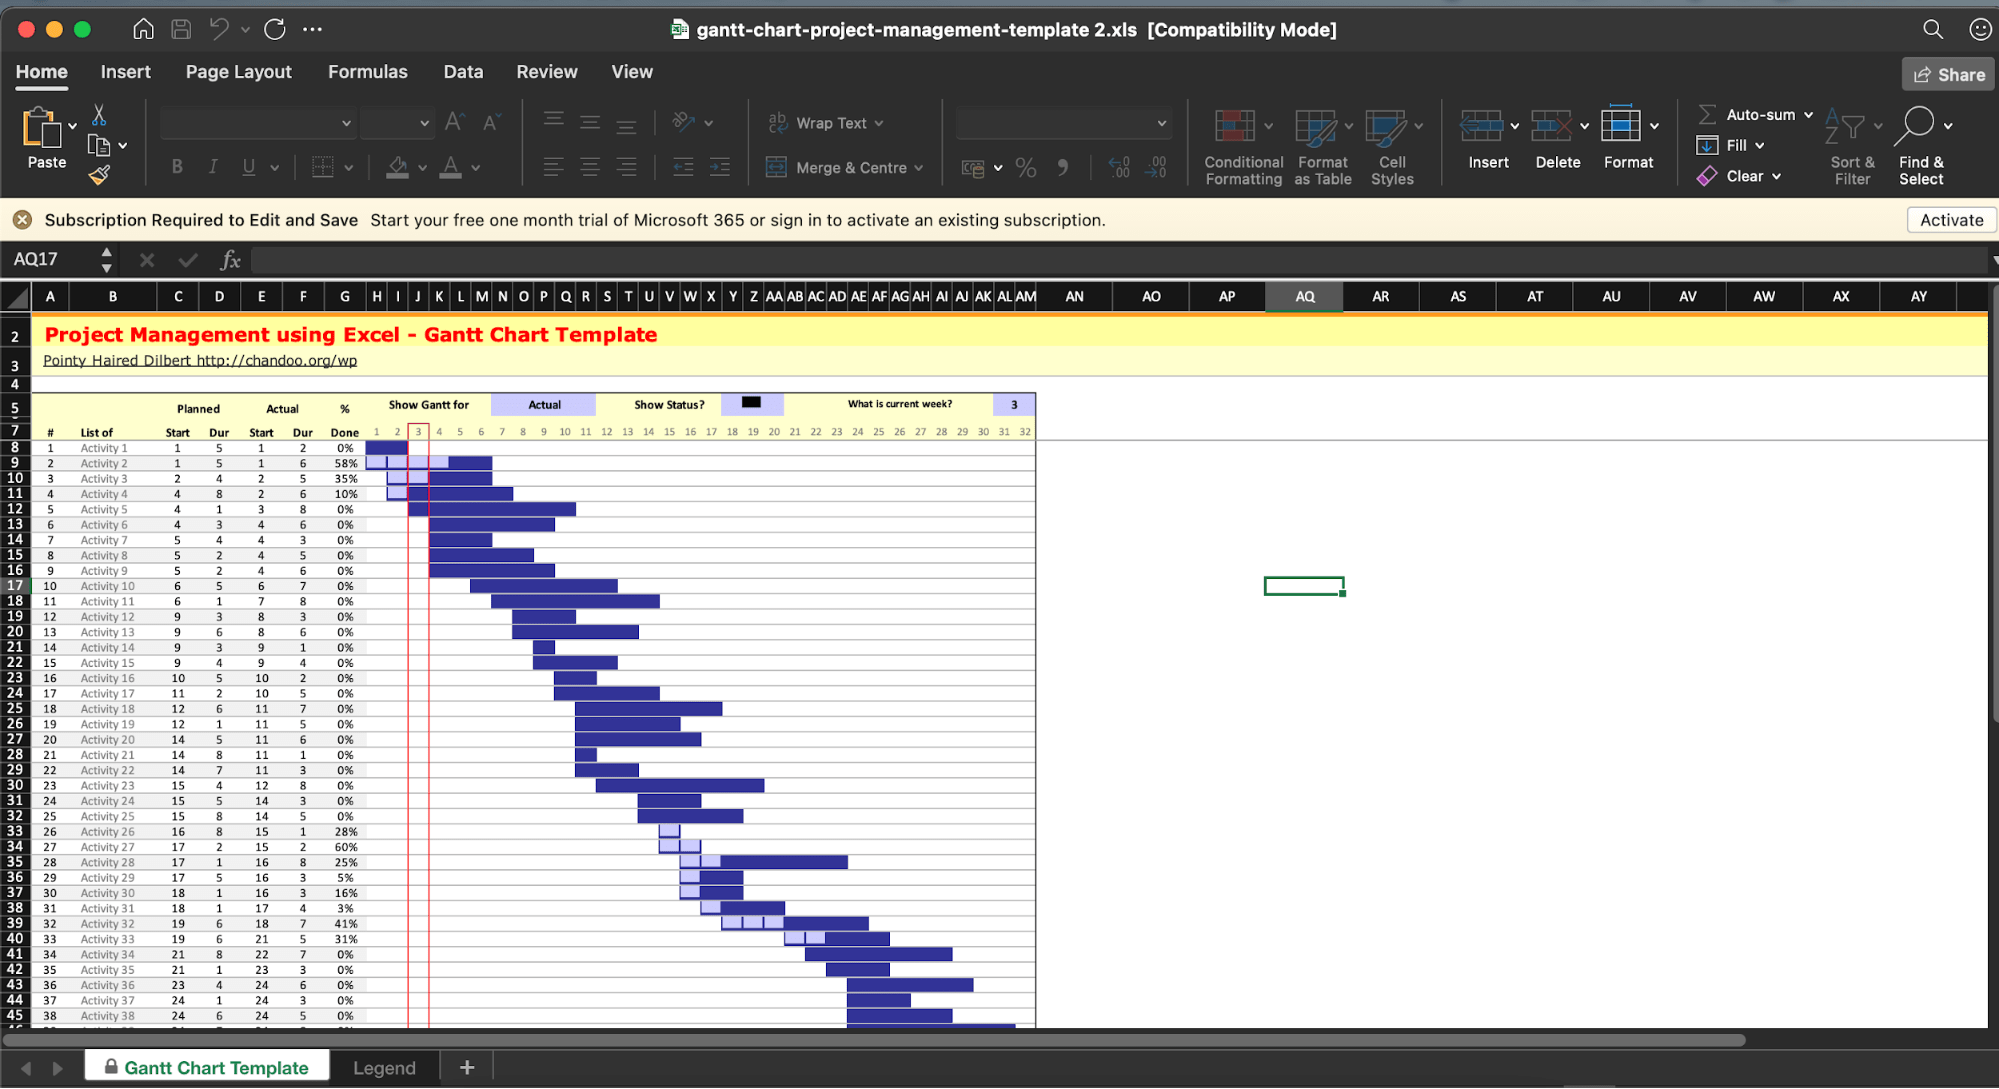The width and height of the screenshot is (1999, 1089).
Task: Open the chandoo.org Pointy Haired Dilbert link
Action: (200, 361)
